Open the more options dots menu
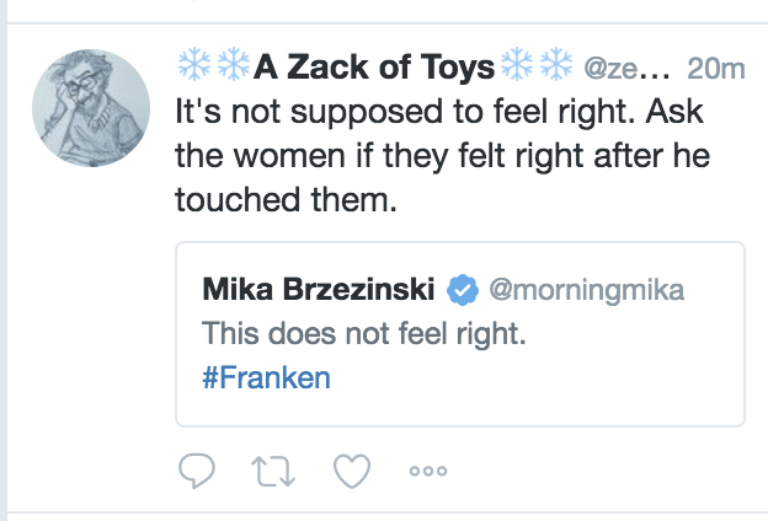This screenshot has width=768, height=521. coord(428,471)
